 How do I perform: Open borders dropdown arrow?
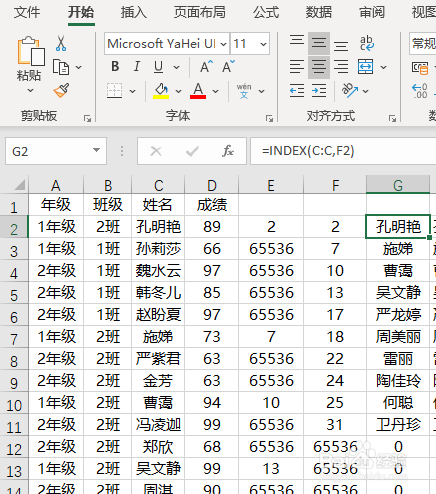[x=132, y=91]
